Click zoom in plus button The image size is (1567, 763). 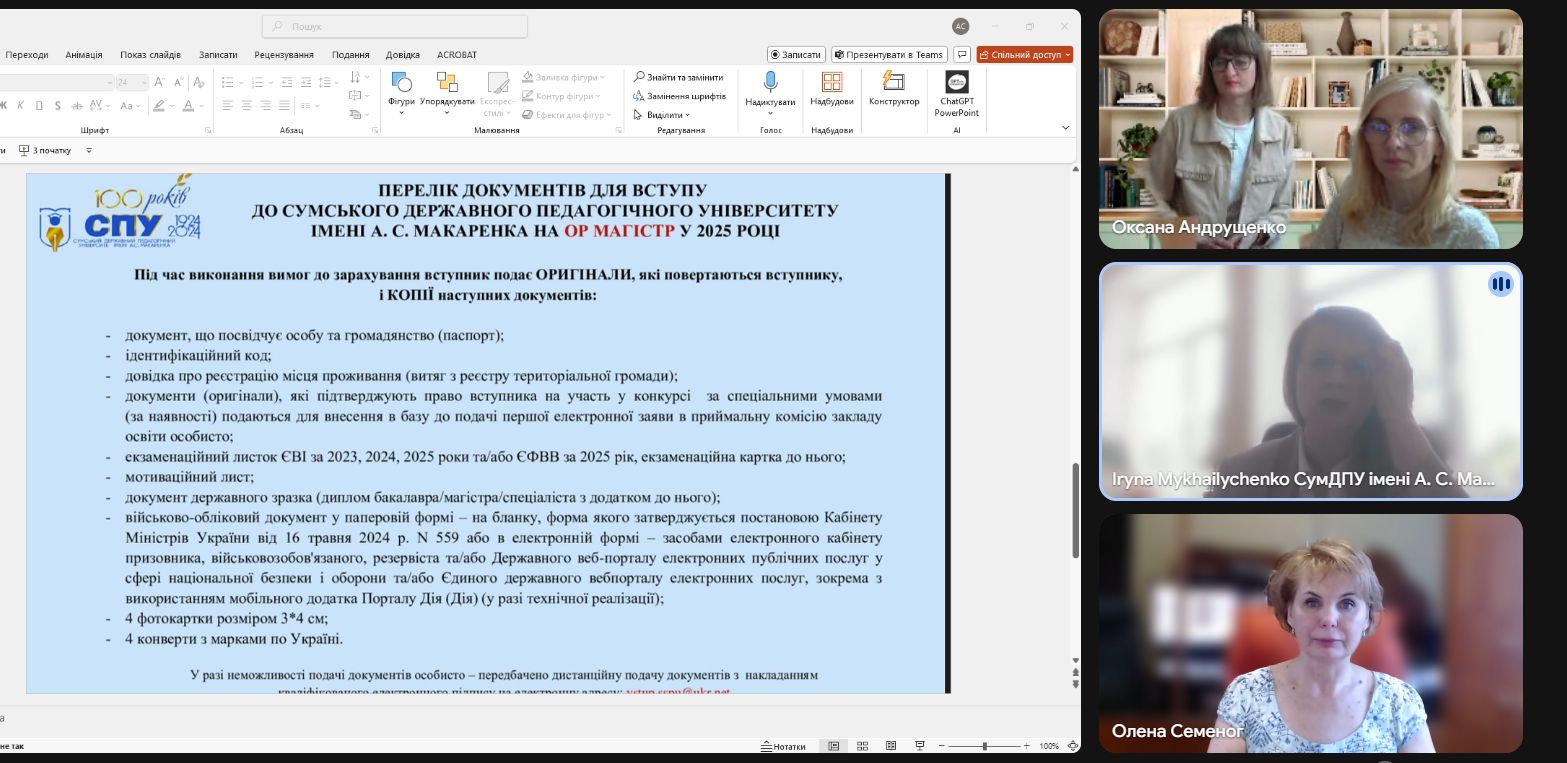1027,746
